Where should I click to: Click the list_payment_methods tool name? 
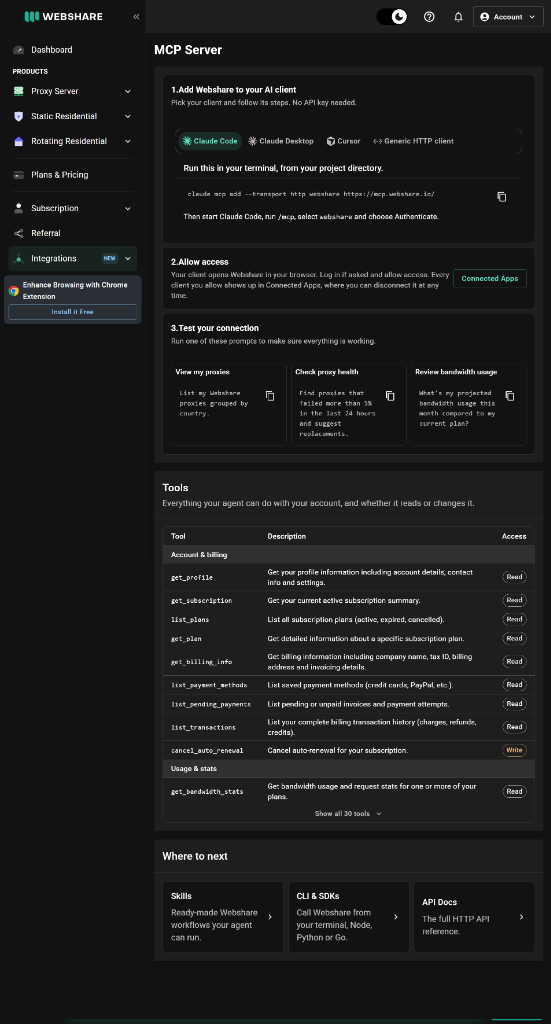(209, 685)
